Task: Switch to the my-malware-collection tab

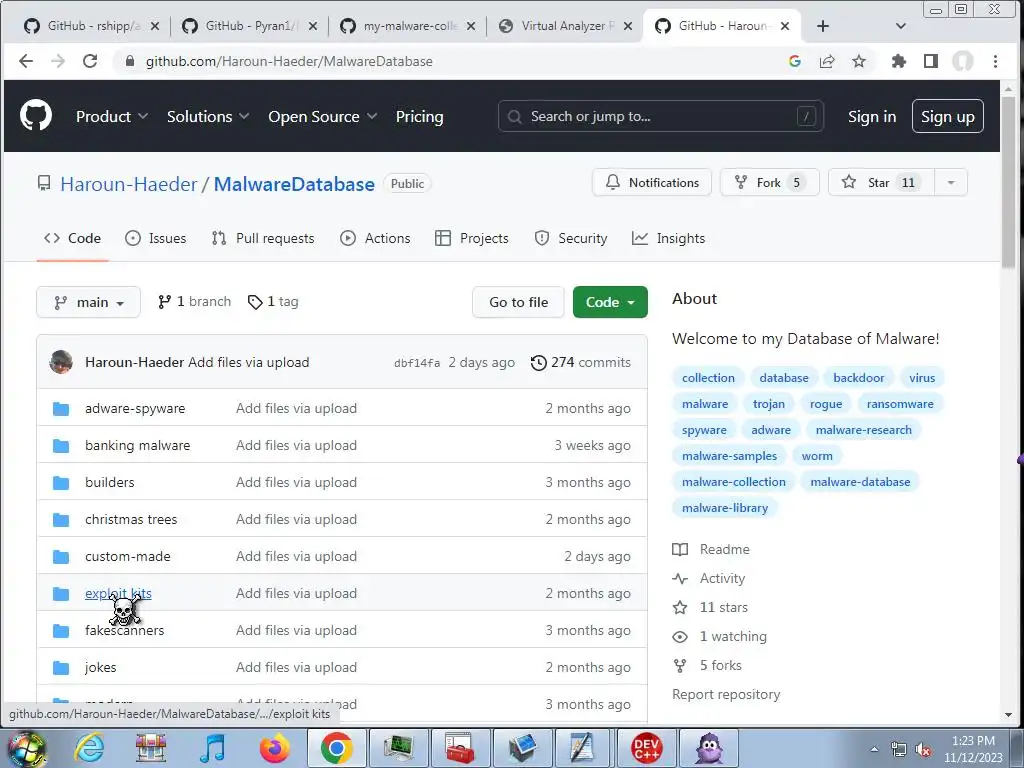Action: tap(409, 26)
